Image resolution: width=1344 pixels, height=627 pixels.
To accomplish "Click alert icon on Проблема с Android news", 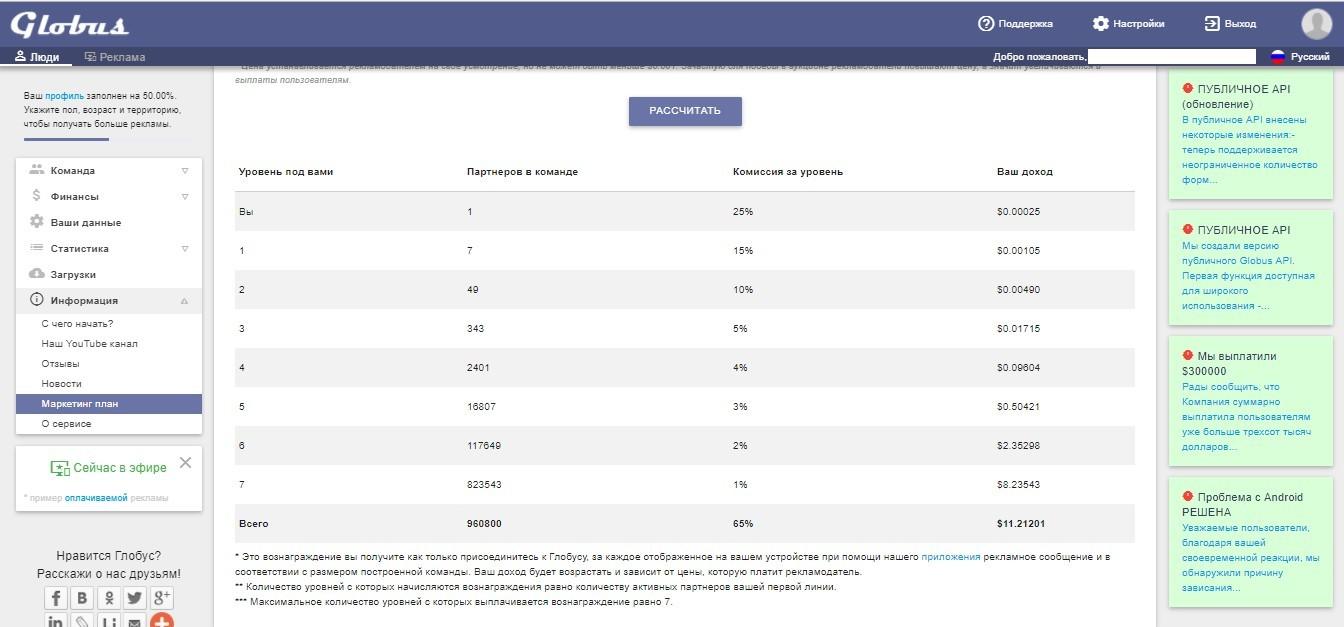I will 1188,496.
